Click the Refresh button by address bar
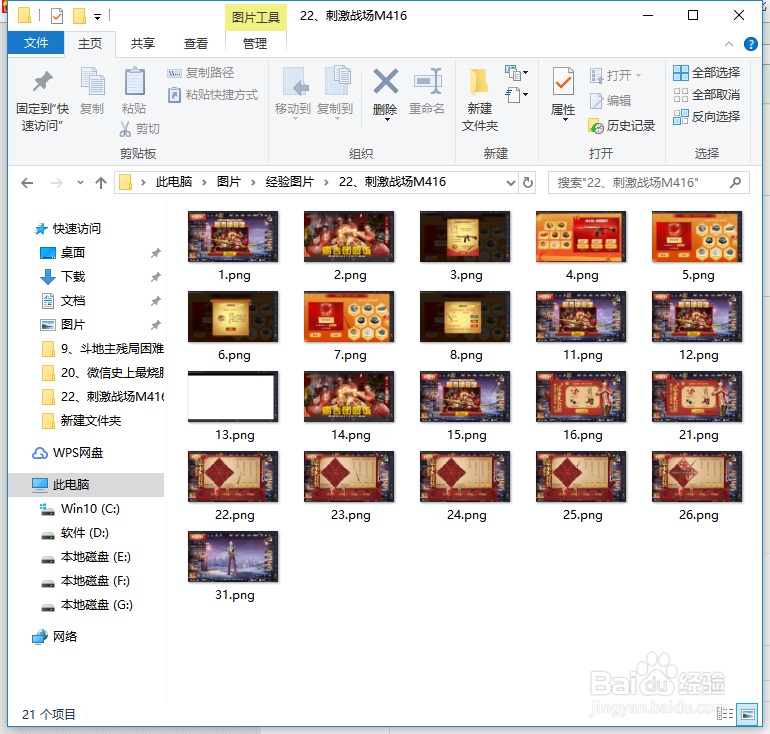 coord(528,183)
